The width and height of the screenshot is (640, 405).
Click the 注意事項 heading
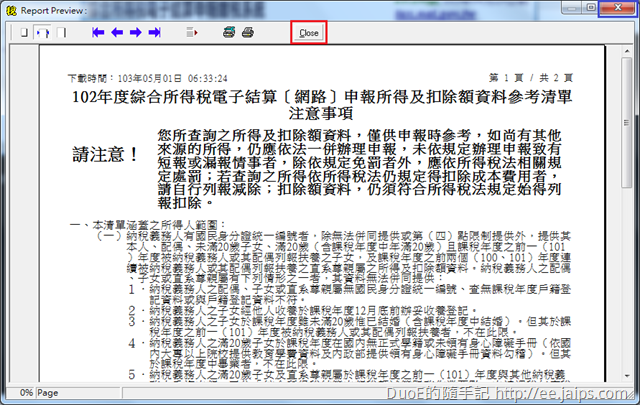click(x=320, y=113)
